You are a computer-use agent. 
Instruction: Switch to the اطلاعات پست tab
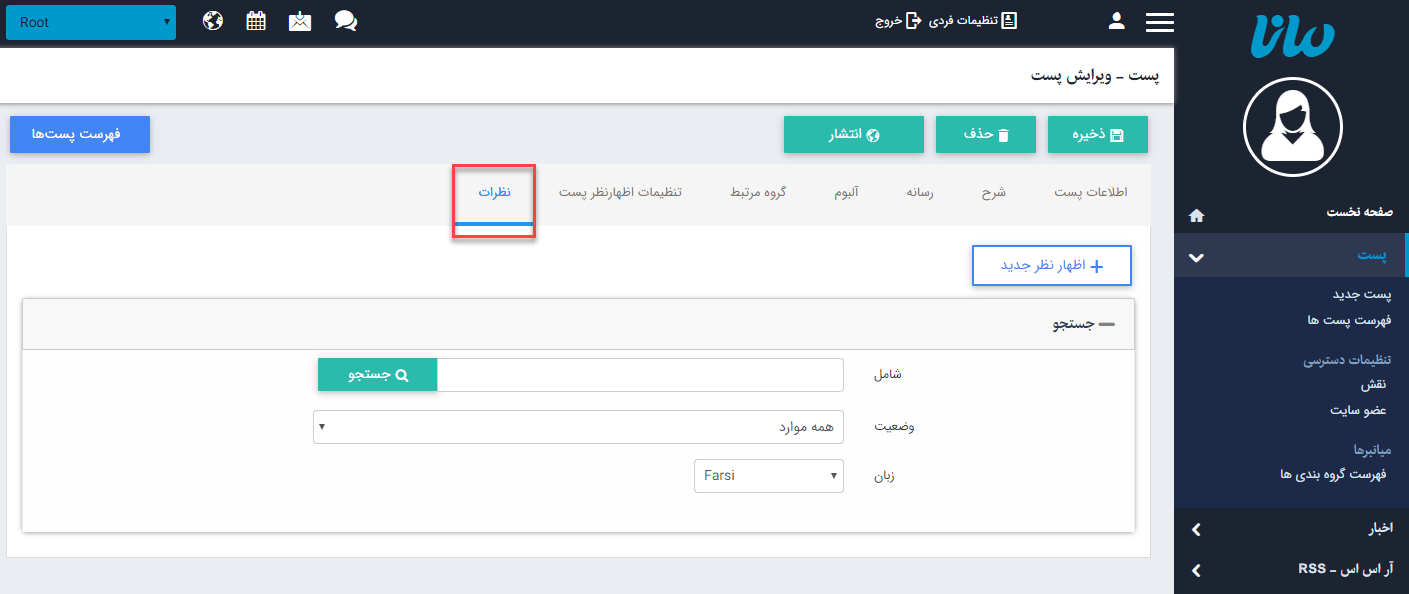tap(1089, 191)
